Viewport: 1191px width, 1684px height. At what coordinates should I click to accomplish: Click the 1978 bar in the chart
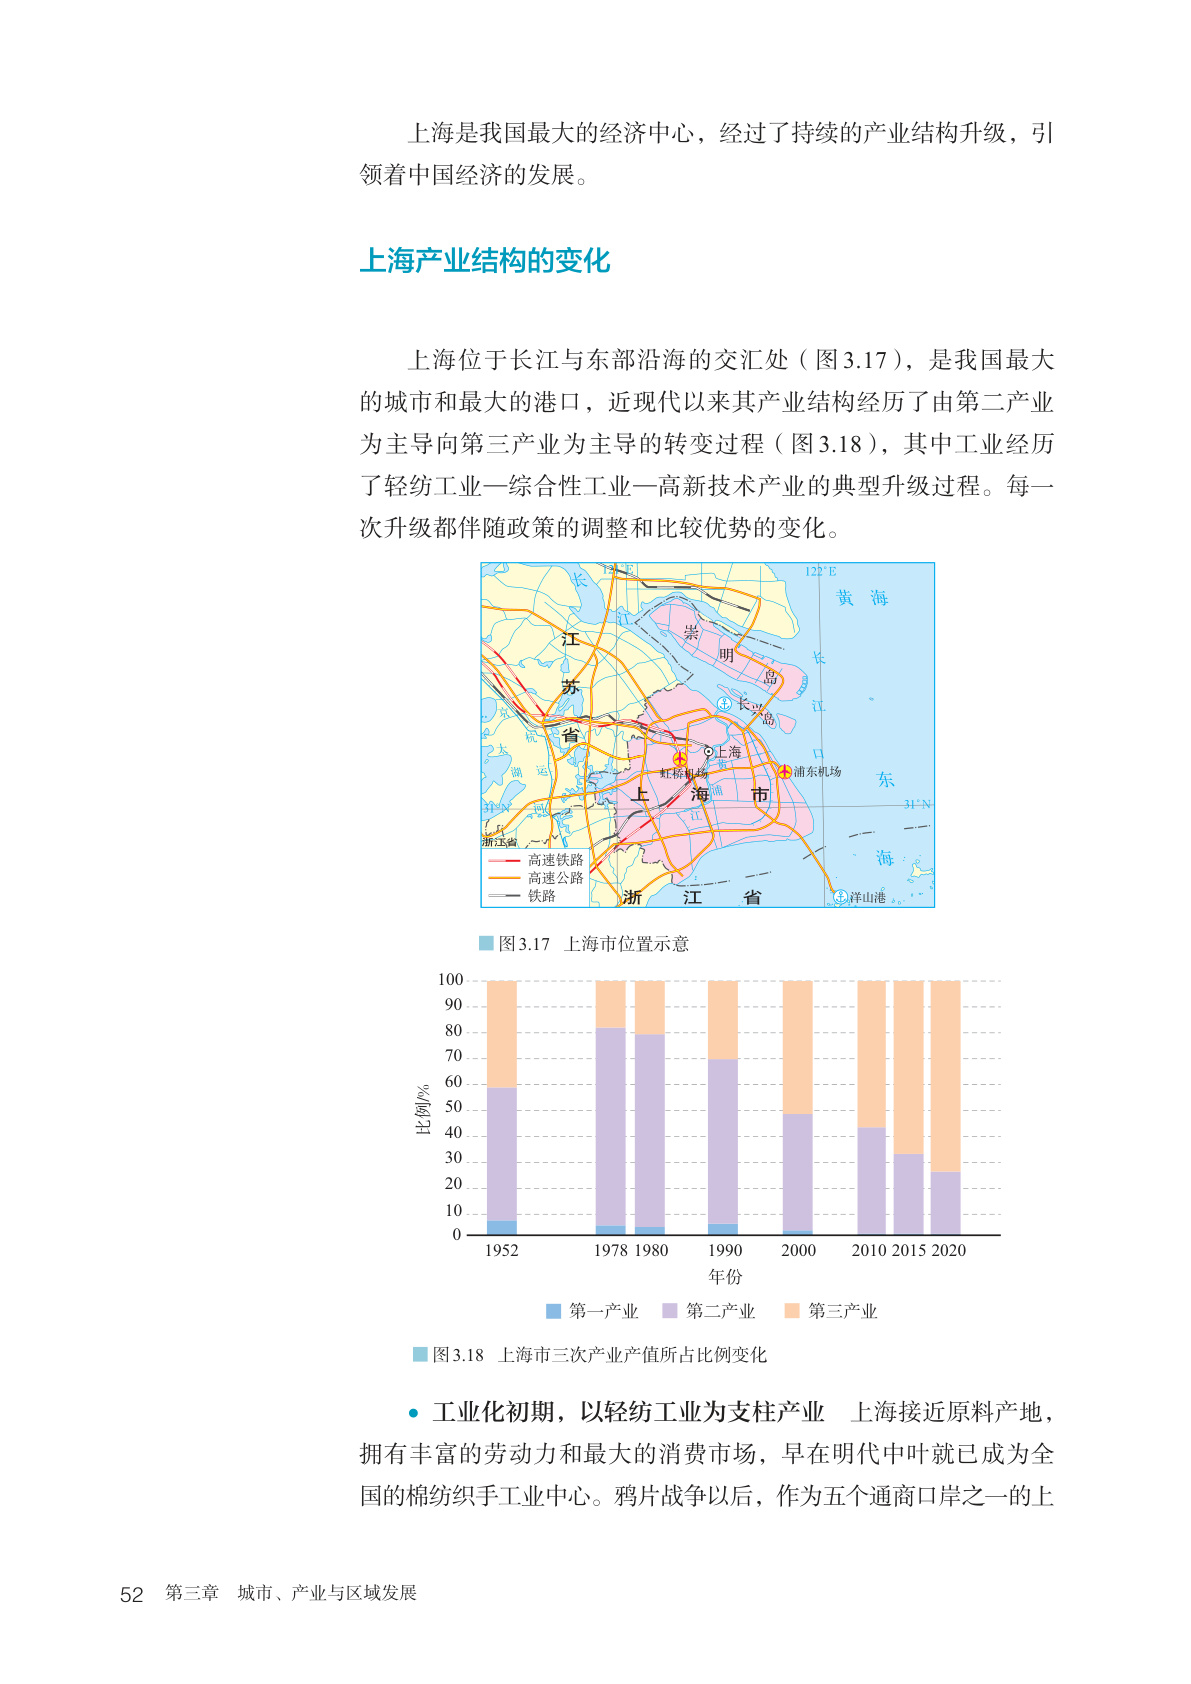click(610, 1107)
